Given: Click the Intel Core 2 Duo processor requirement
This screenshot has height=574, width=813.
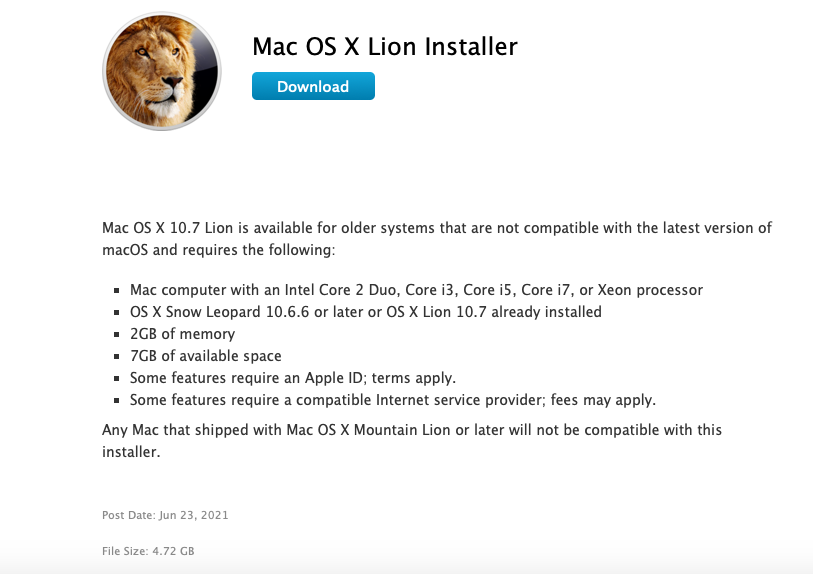Looking at the screenshot, I should pyautogui.click(x=416, y=289).
